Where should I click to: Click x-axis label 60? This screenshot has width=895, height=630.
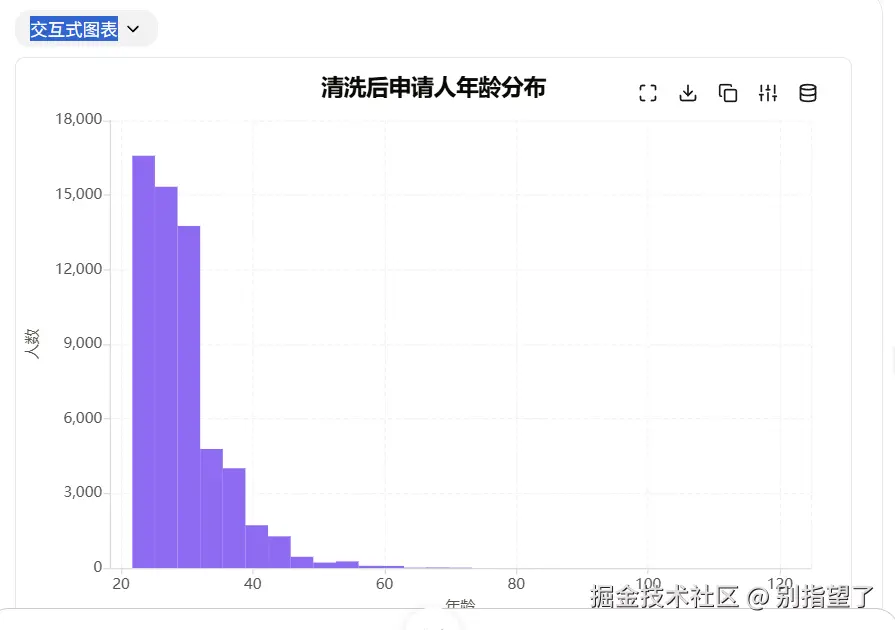coord(384,584)
